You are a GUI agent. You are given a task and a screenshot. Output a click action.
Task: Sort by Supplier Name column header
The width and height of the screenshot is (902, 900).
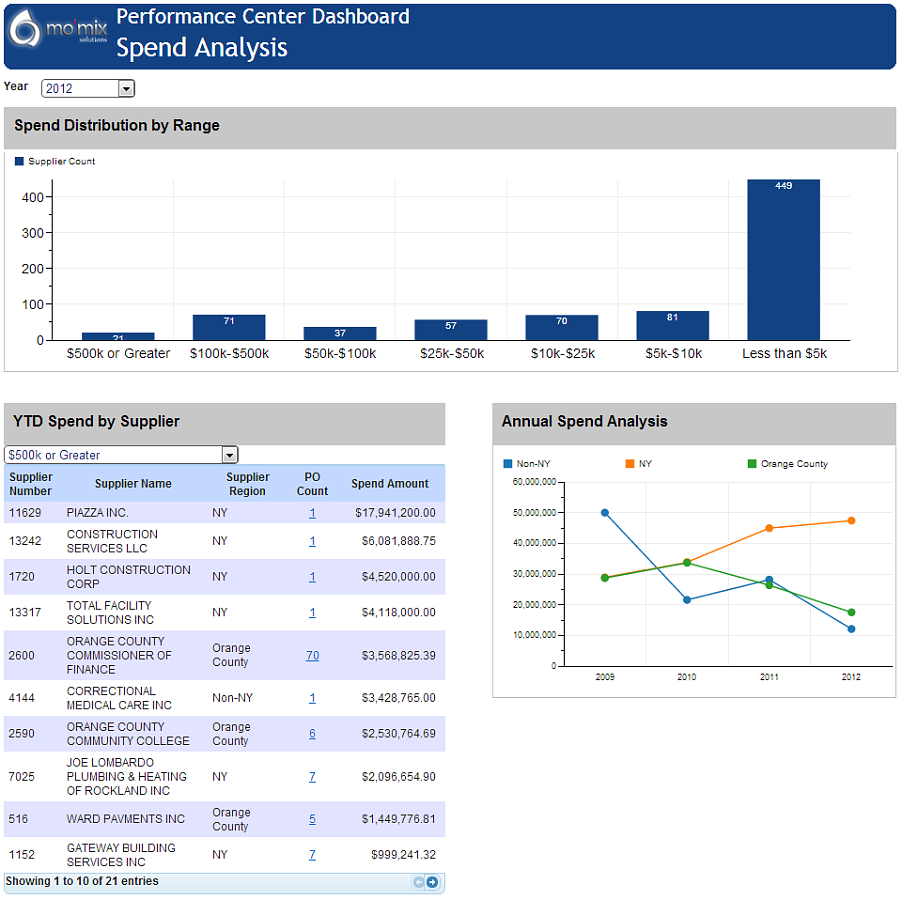[x=133, y=484]
